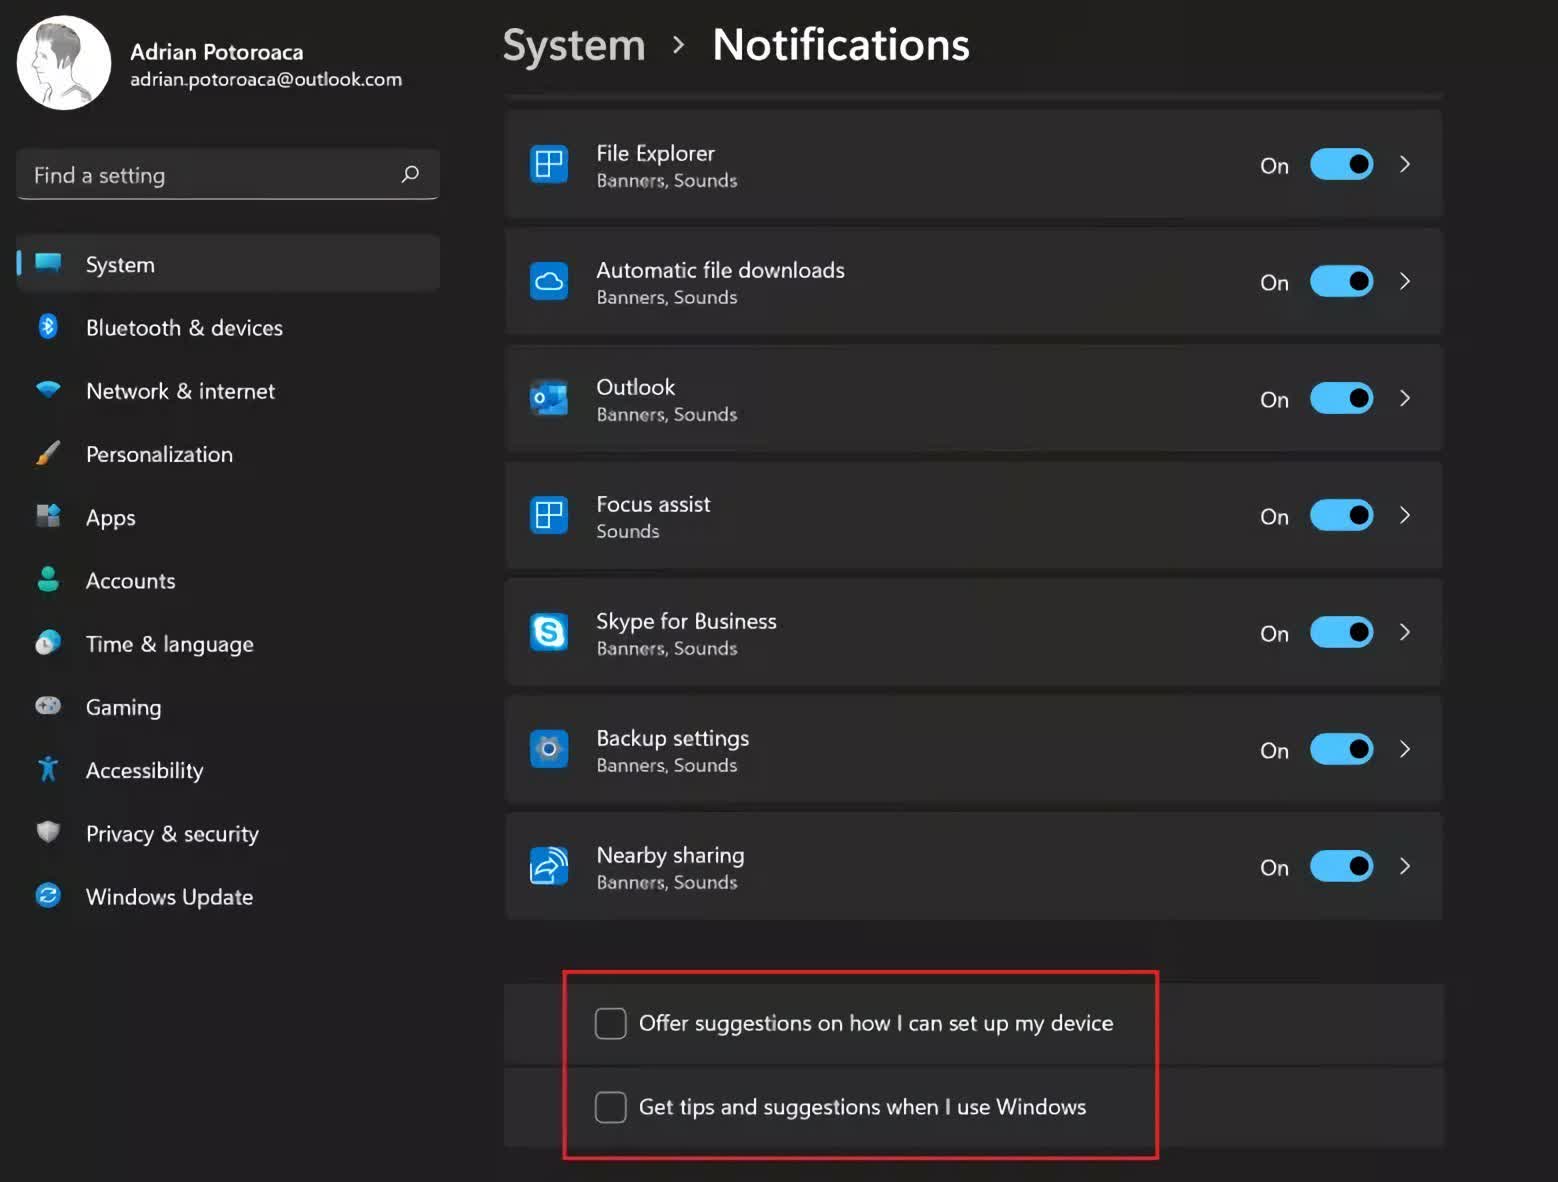This screenshot has width=1558, height=1182.
Task: Click the Windows Update sync icon
Action: point(48,895)
